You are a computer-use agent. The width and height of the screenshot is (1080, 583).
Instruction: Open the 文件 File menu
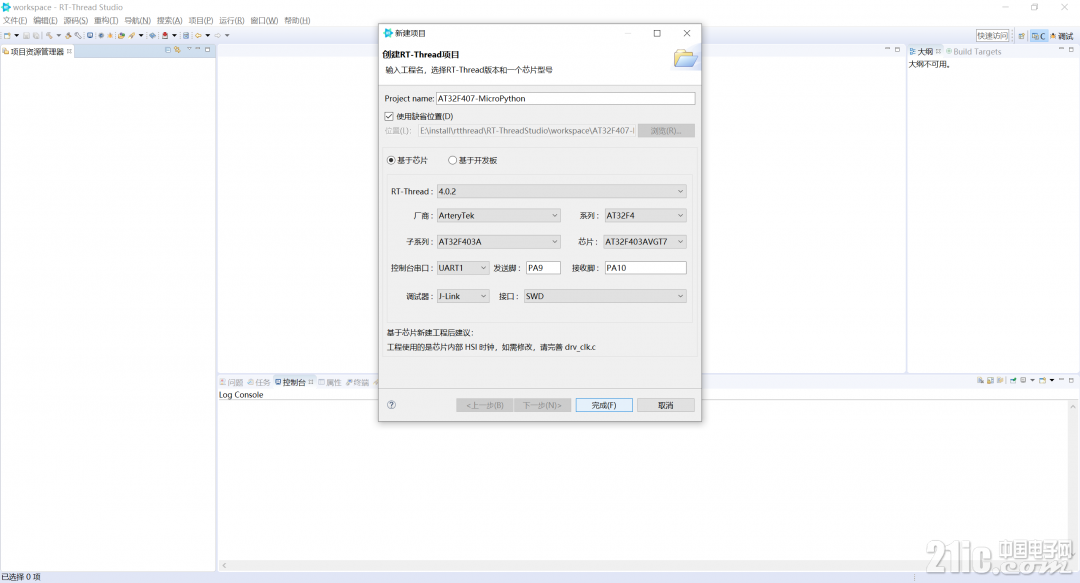pos(15,21)
